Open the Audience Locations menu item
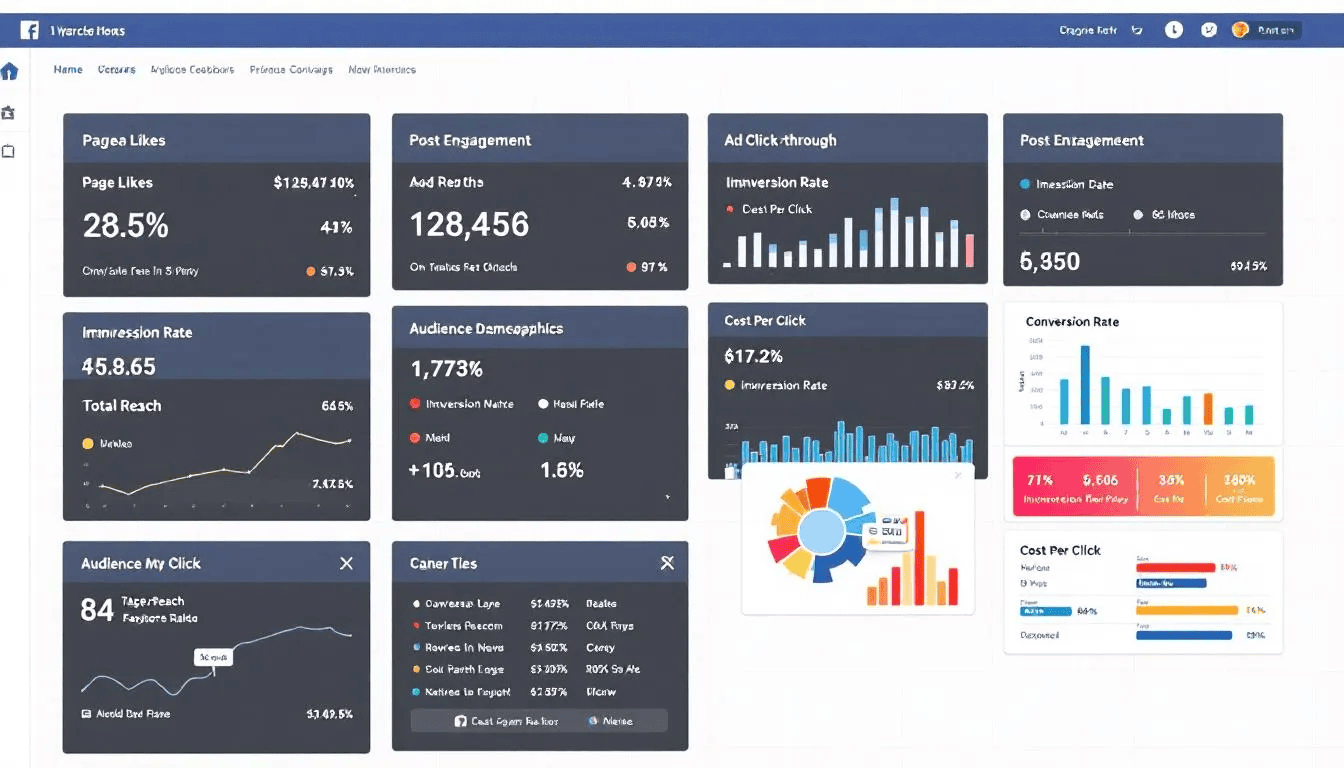Viewport: 1344px width, 768px height. point(192,69)
